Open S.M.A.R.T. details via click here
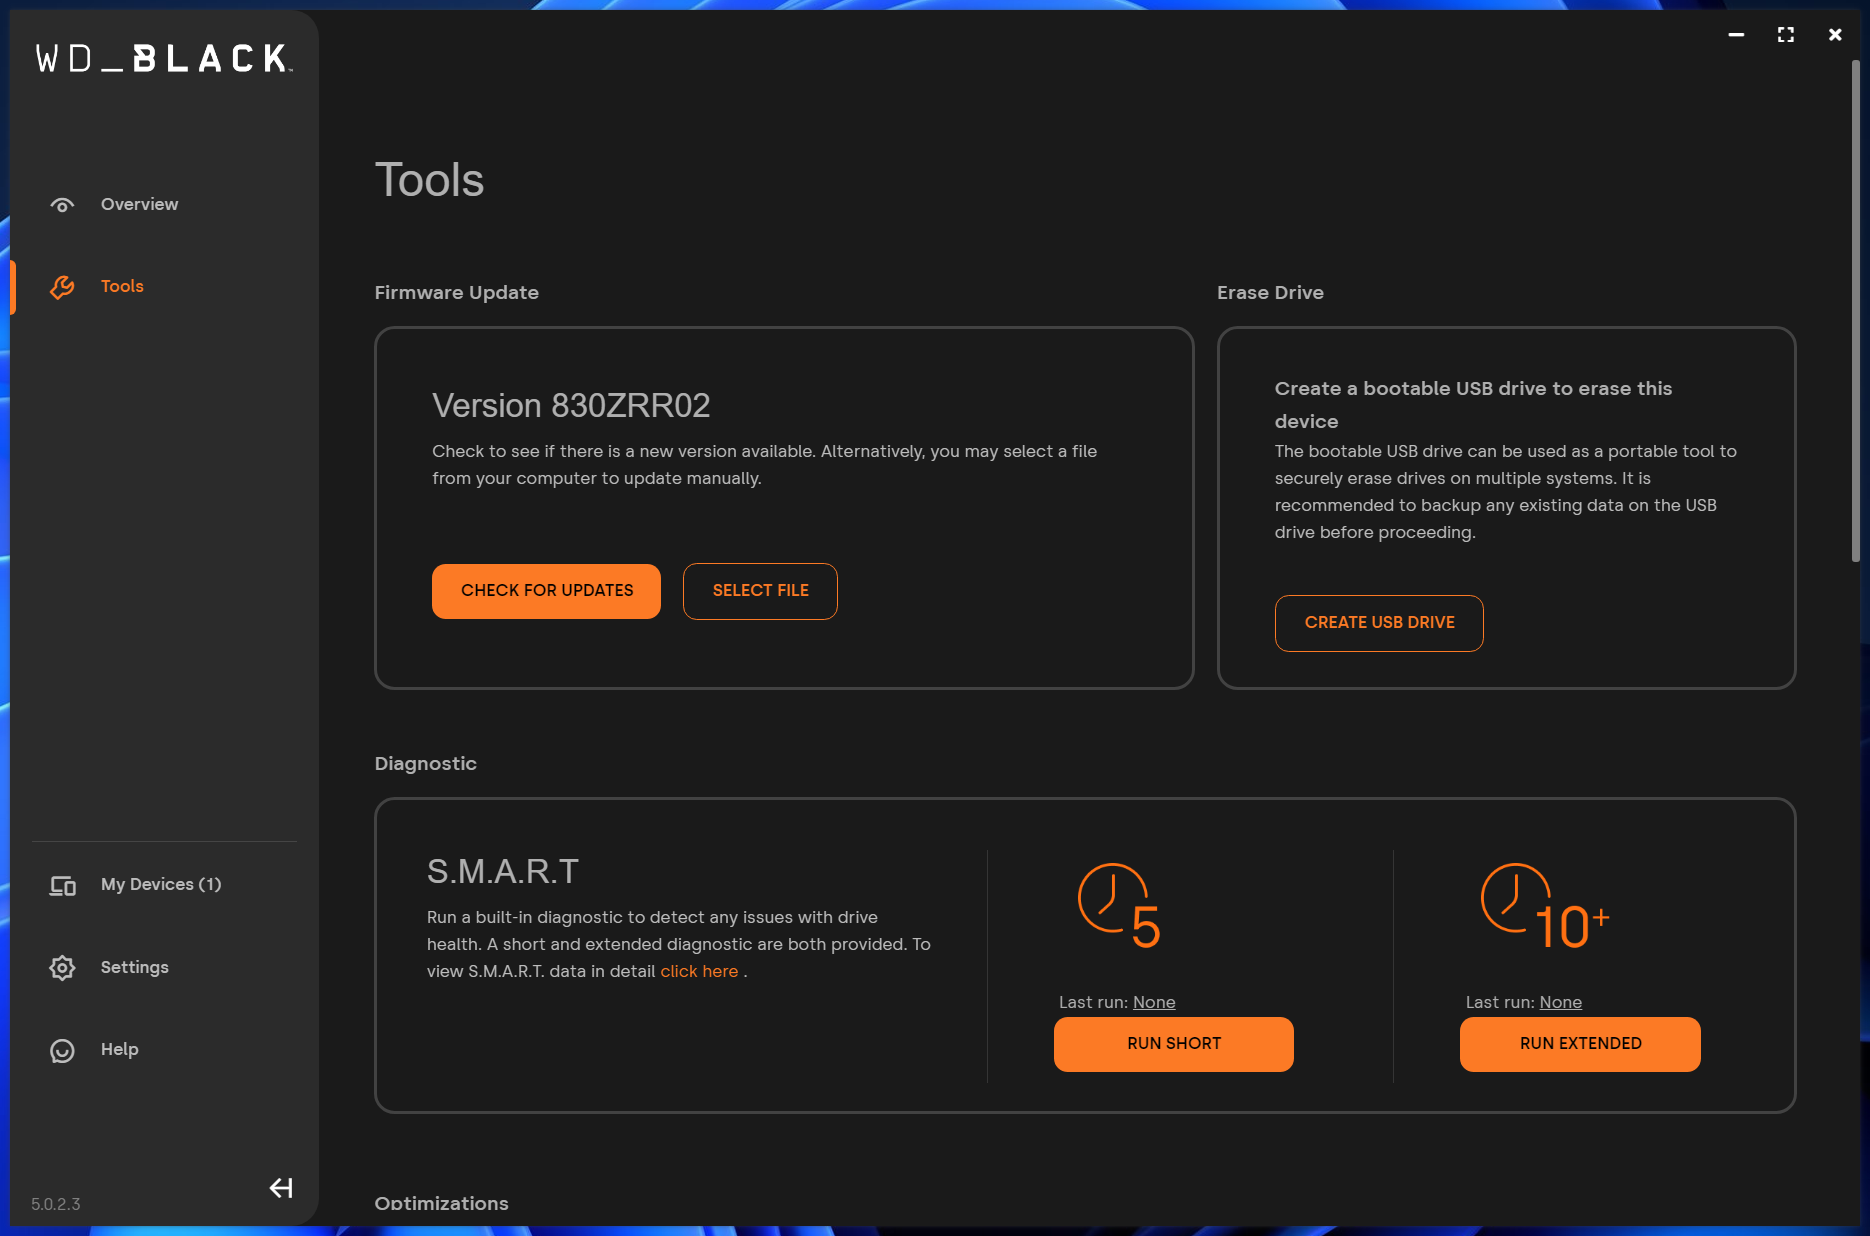Image resolution: width=1870 pixels, height=1236 pixels. 699,971
